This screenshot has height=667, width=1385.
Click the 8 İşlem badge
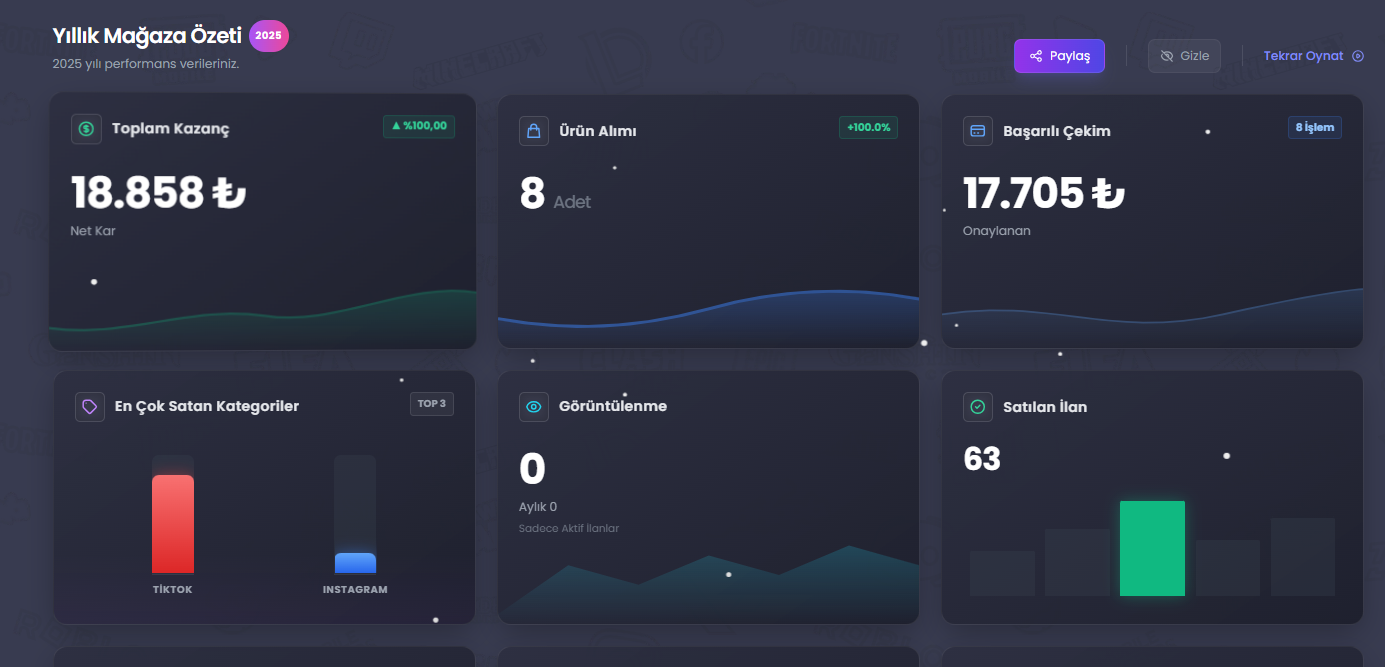[x=1315, y=128]
